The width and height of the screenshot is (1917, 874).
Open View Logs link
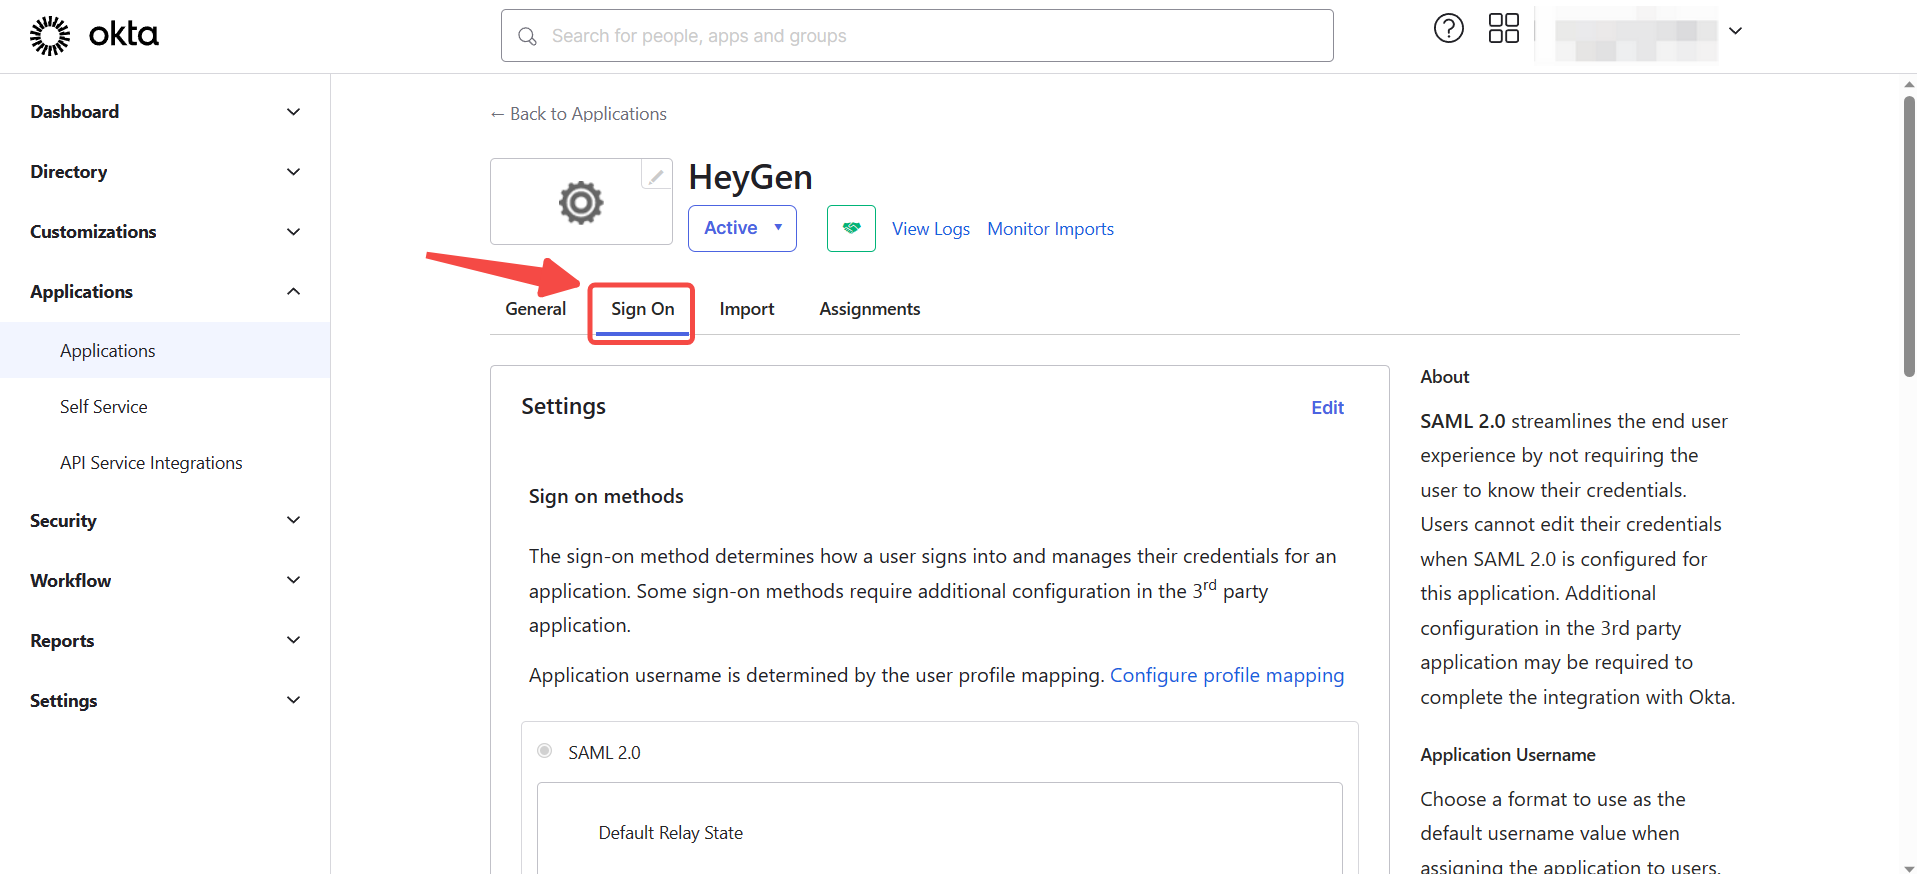tap(930, 229)
